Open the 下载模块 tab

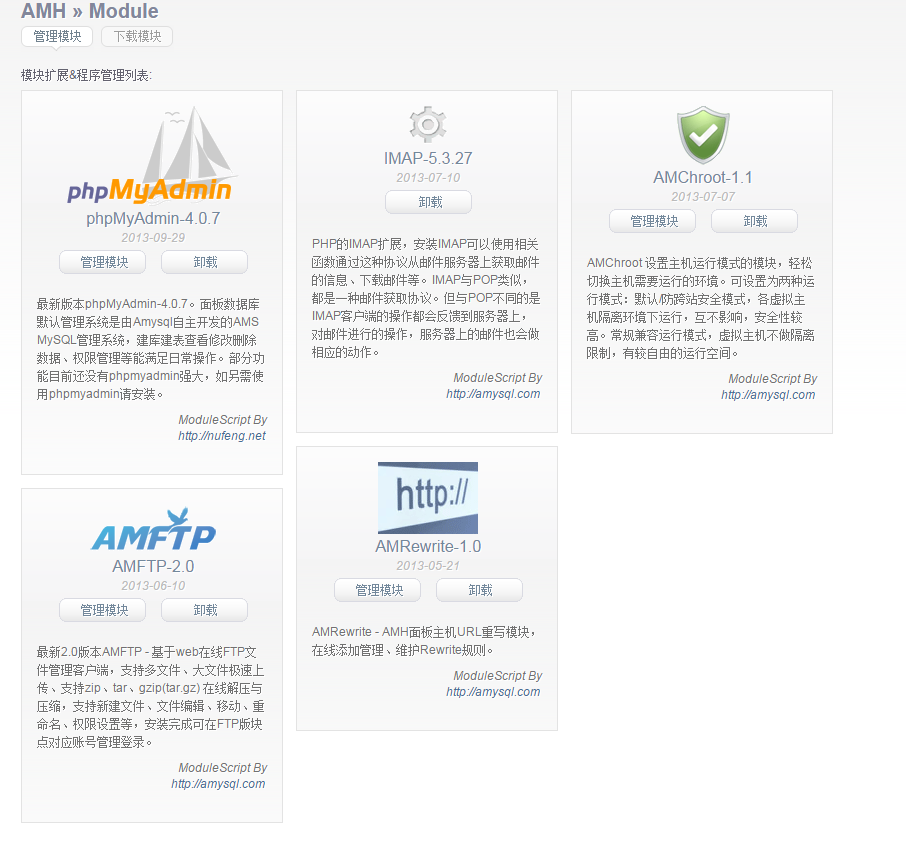point(137,36)
